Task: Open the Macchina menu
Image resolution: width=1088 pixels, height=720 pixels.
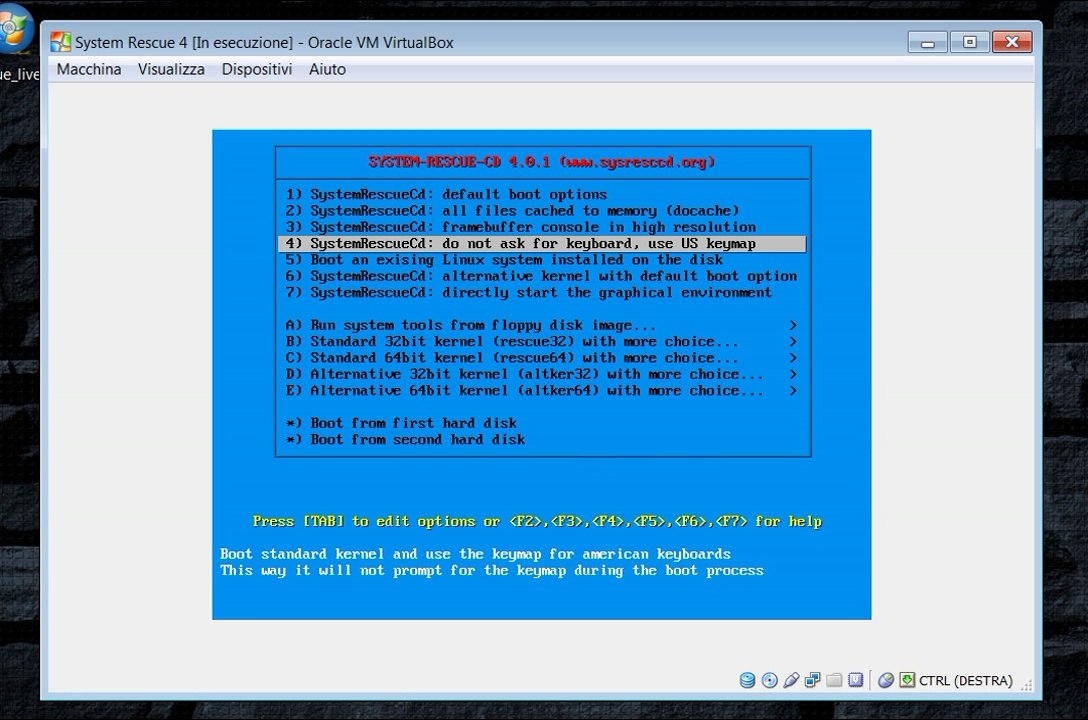Action: [89, 69]
